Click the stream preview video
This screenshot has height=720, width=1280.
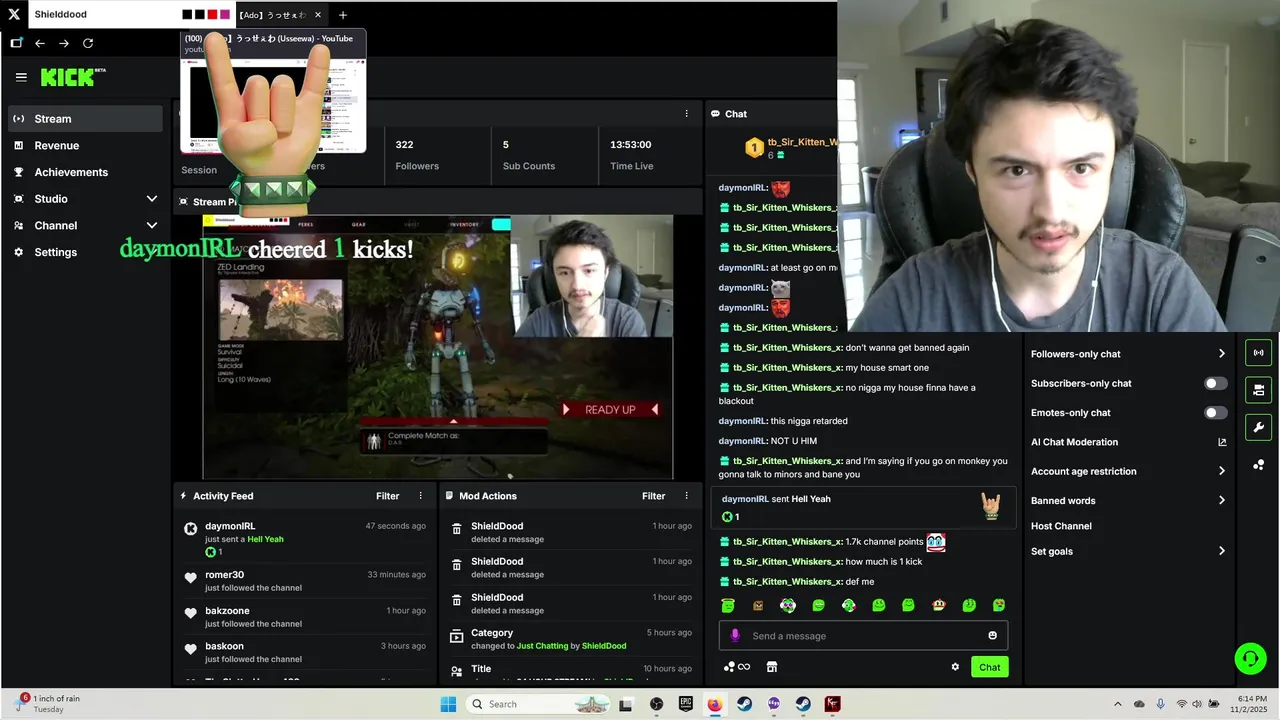(x=438, y=347)
